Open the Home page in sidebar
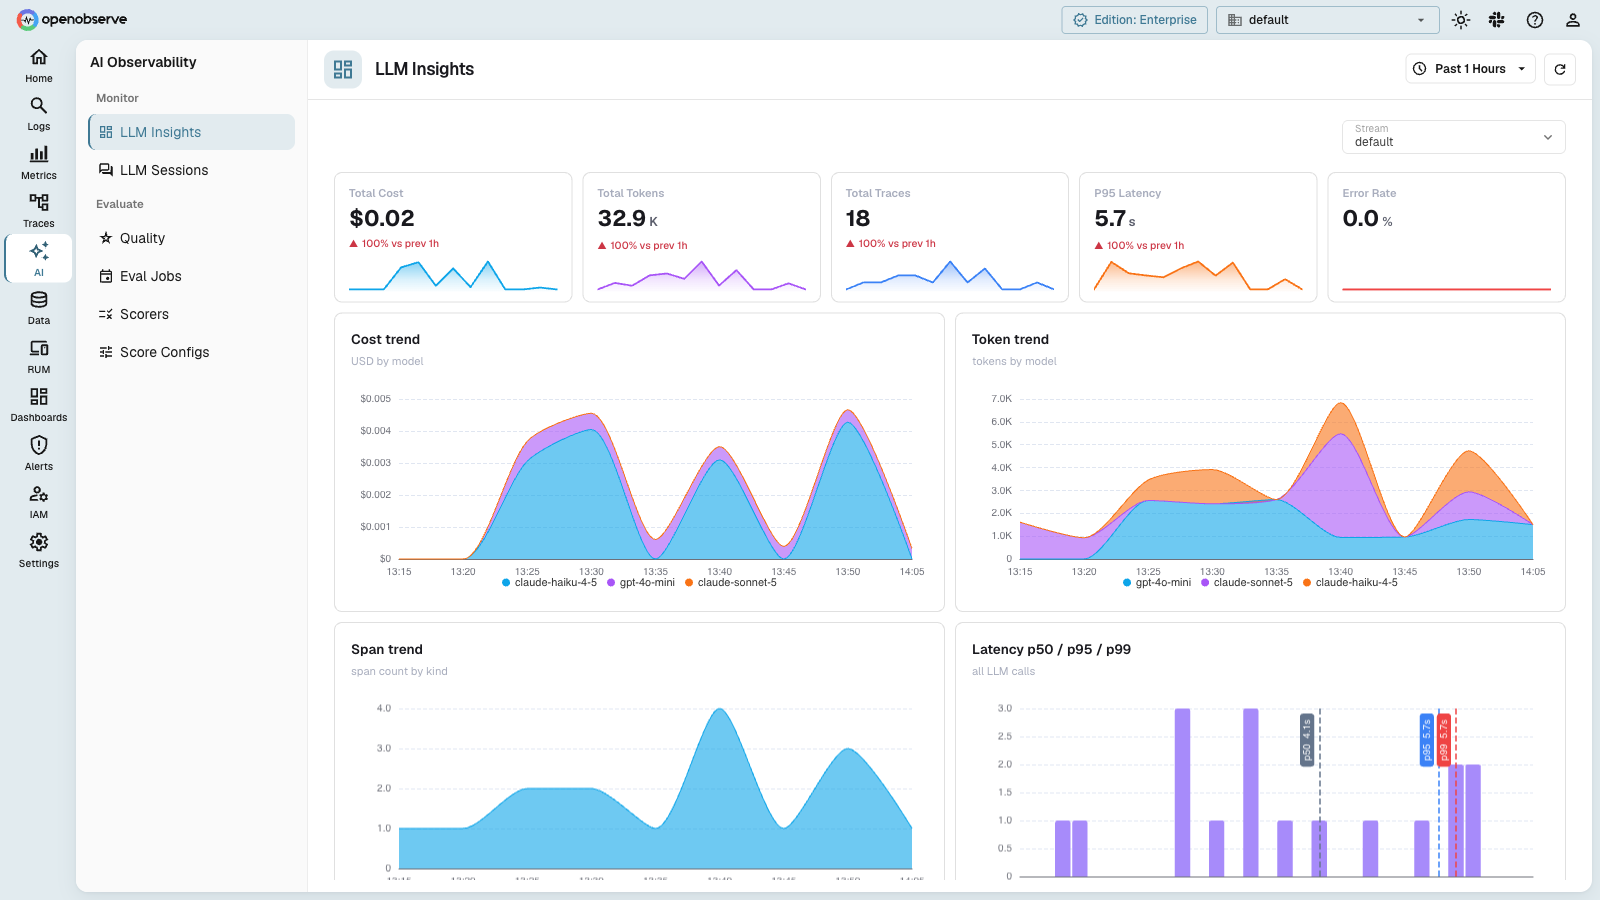Viewport: 1600px width, 900px height. 39,66
